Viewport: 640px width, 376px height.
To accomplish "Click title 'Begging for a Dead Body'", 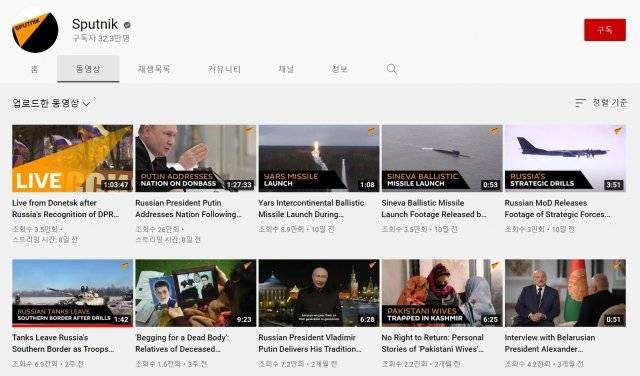I will (x=182, y=343).
